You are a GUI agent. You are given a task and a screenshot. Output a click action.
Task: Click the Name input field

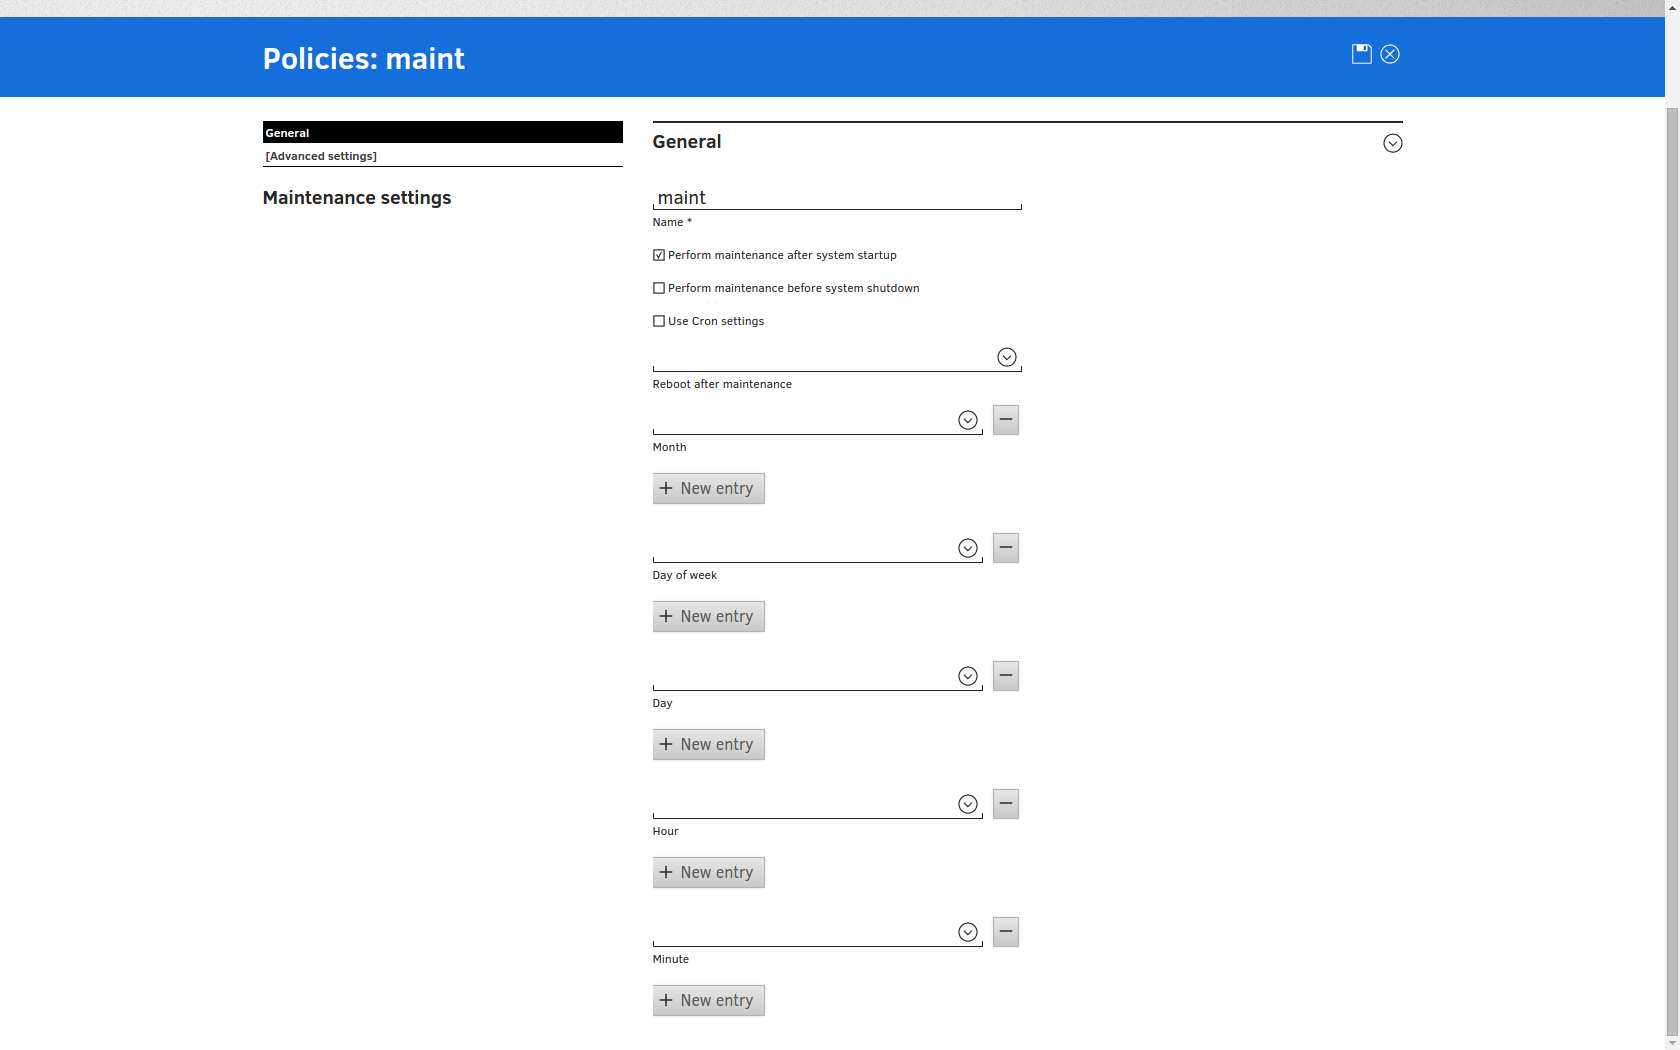coord(836,198)
